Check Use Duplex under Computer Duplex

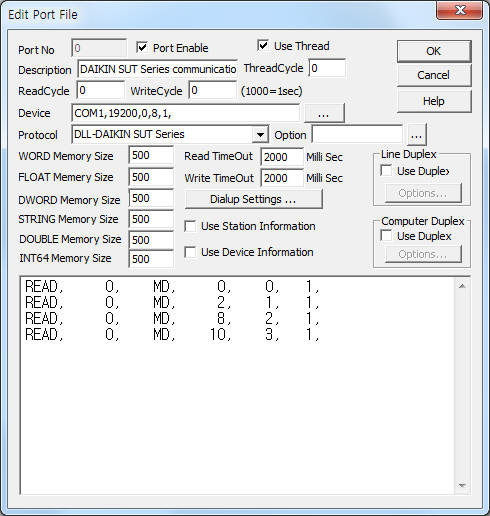click(386, 236)
